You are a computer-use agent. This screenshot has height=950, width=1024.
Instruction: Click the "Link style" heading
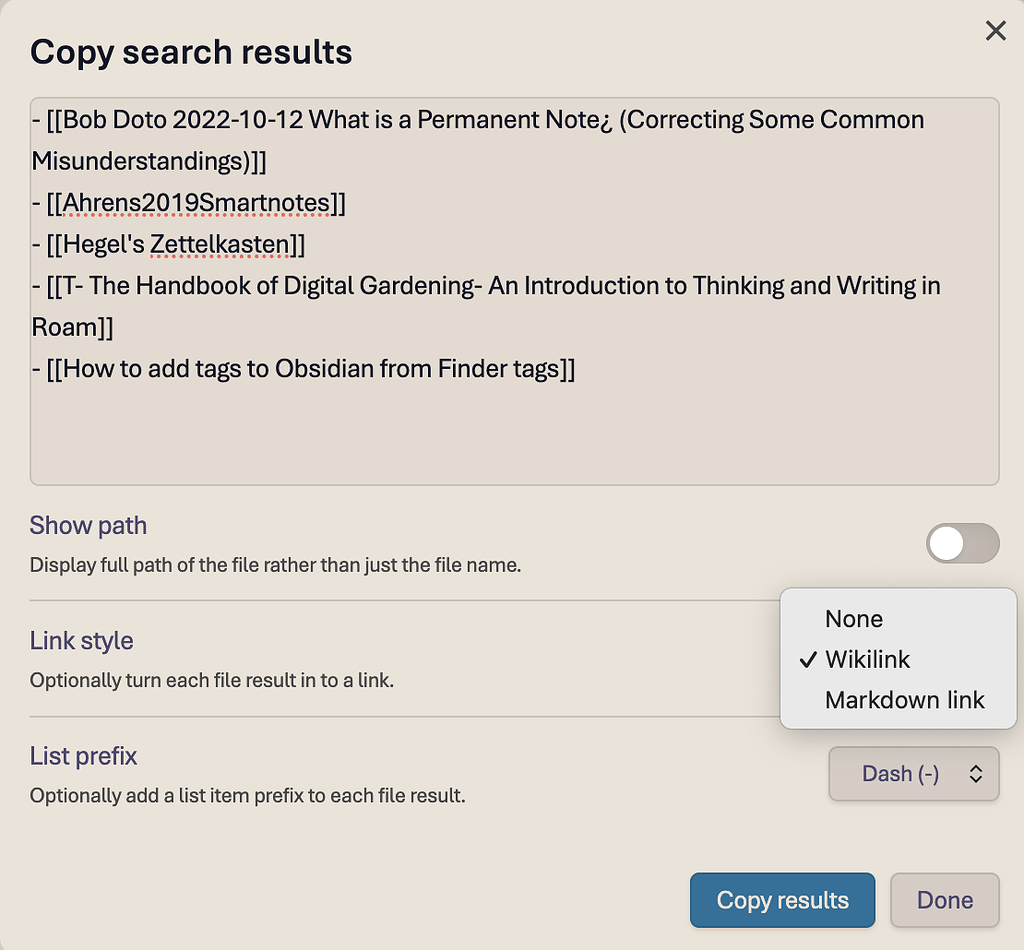81,641
